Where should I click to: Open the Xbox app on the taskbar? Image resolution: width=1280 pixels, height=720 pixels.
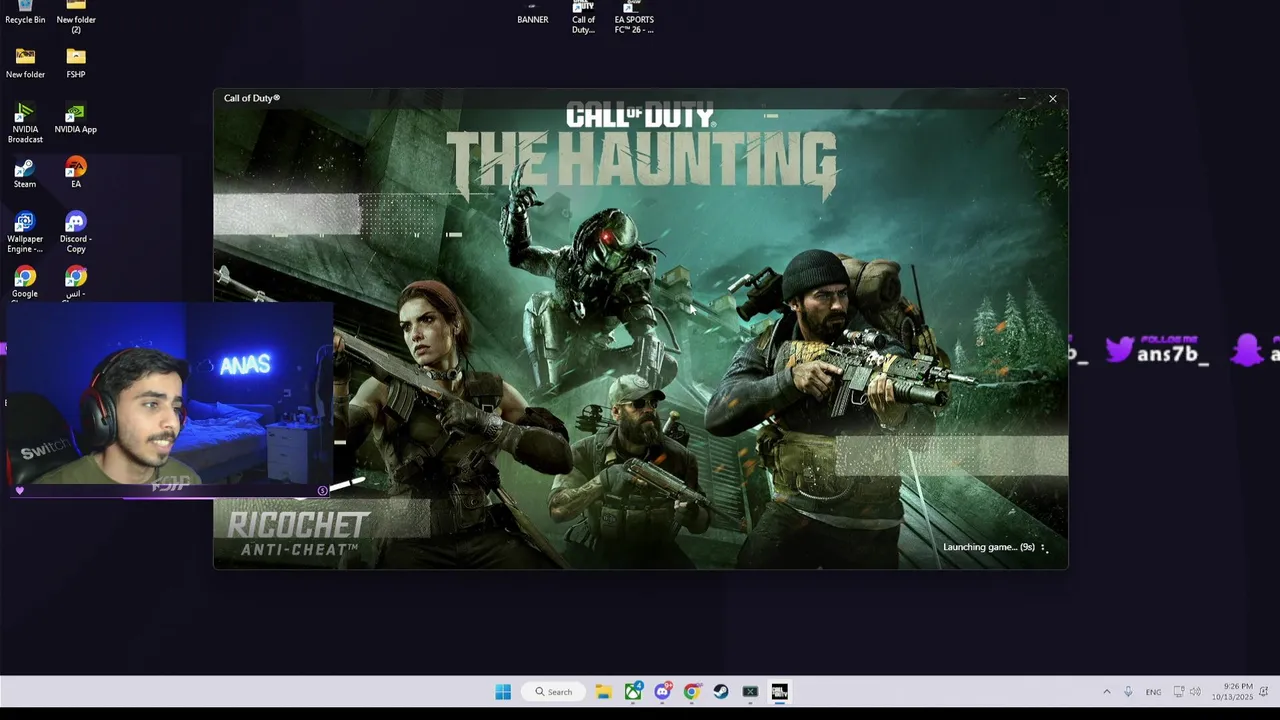[x=634, y=692]
